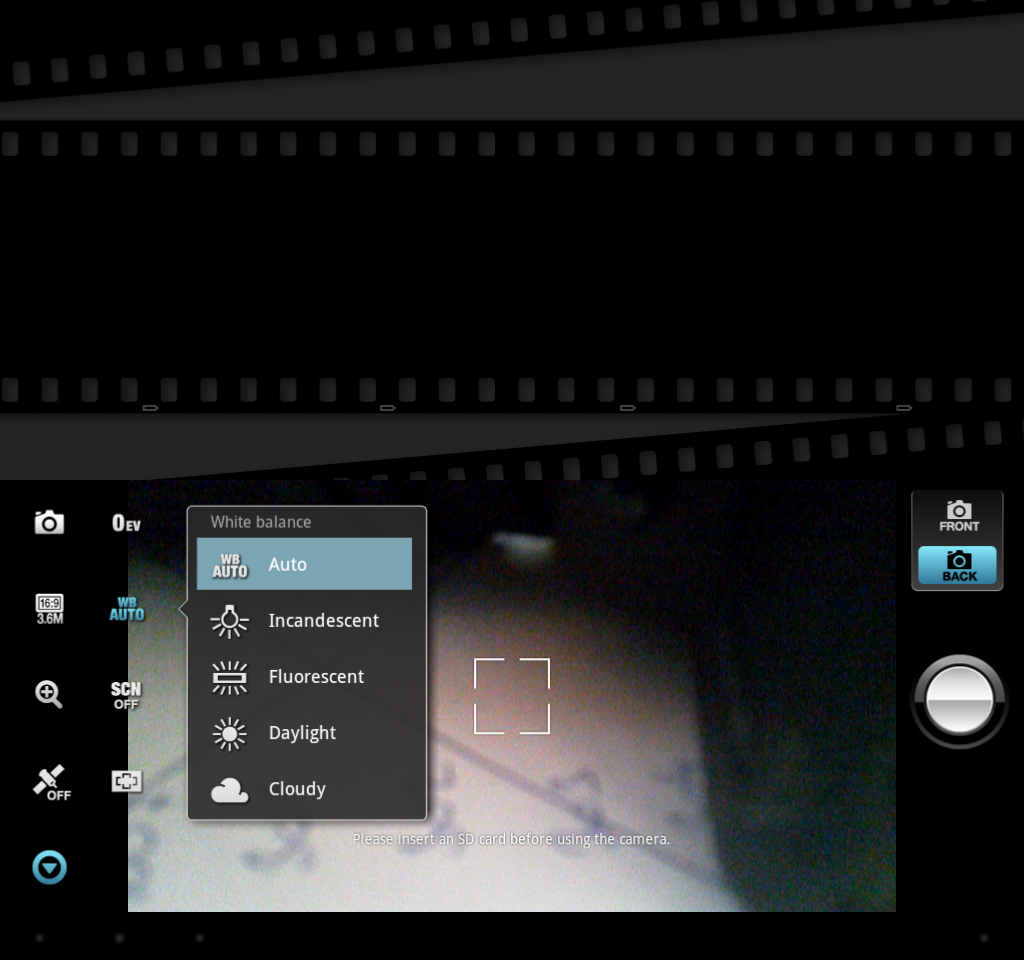Select the focus mode bracket icon
Screen dimensions: 1024x960
tap(125, 781)
